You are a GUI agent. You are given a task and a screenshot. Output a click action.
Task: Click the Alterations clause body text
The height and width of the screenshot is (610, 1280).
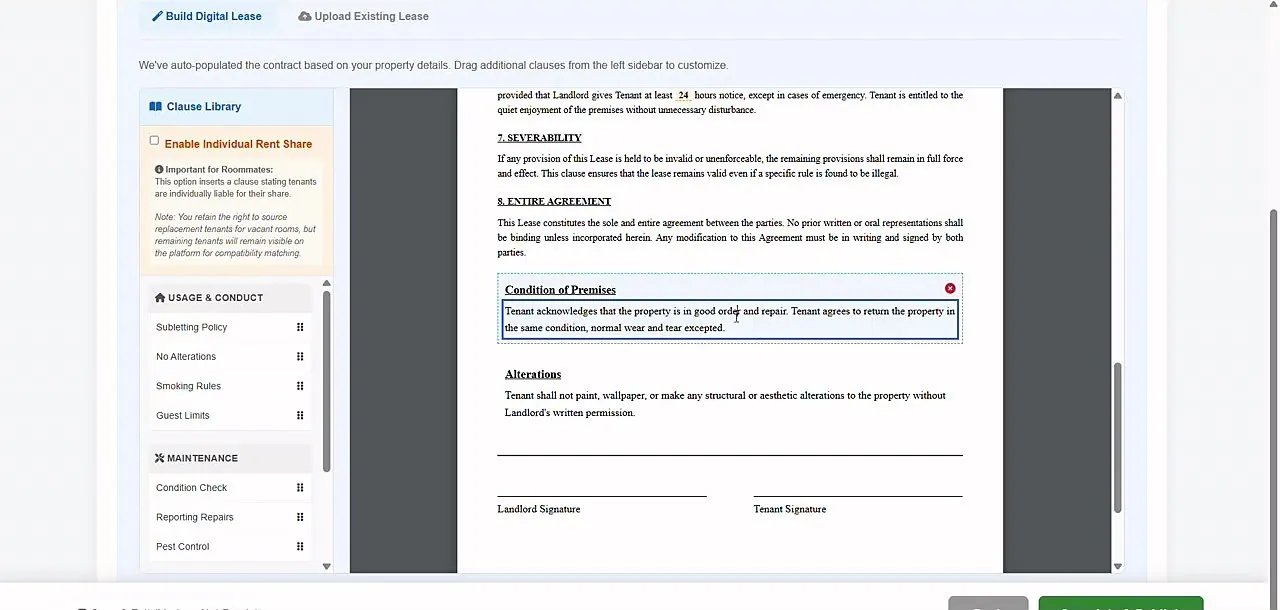[x=725, y=404]
